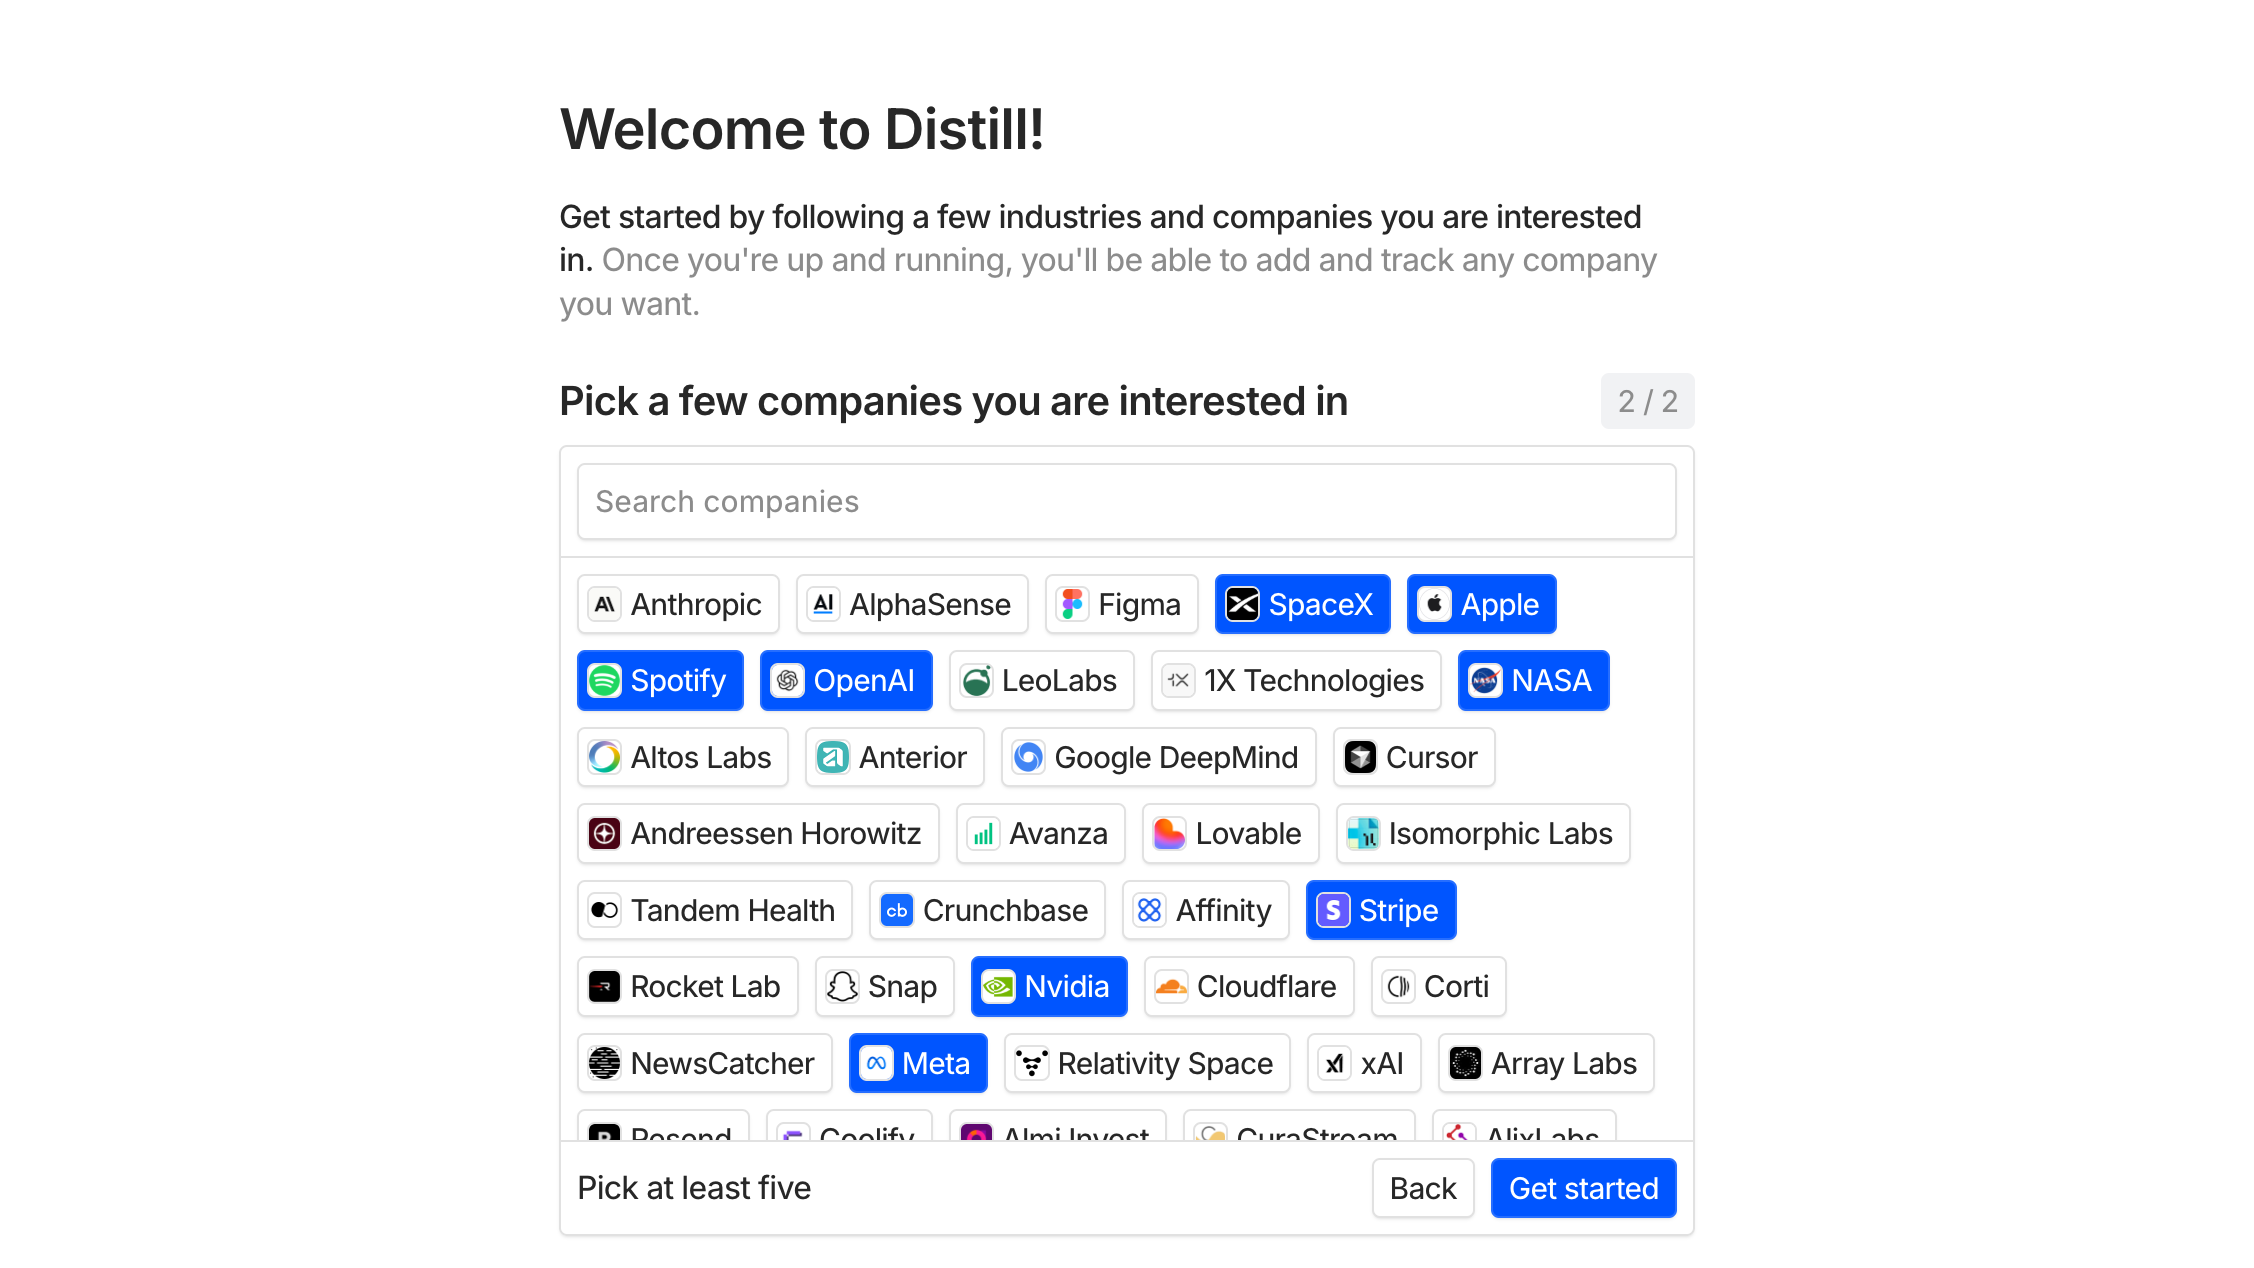Screen dimensions: 2254x1268
Task: Click the Nvidia eye logo icon
Action: click(x=999, y=986)
